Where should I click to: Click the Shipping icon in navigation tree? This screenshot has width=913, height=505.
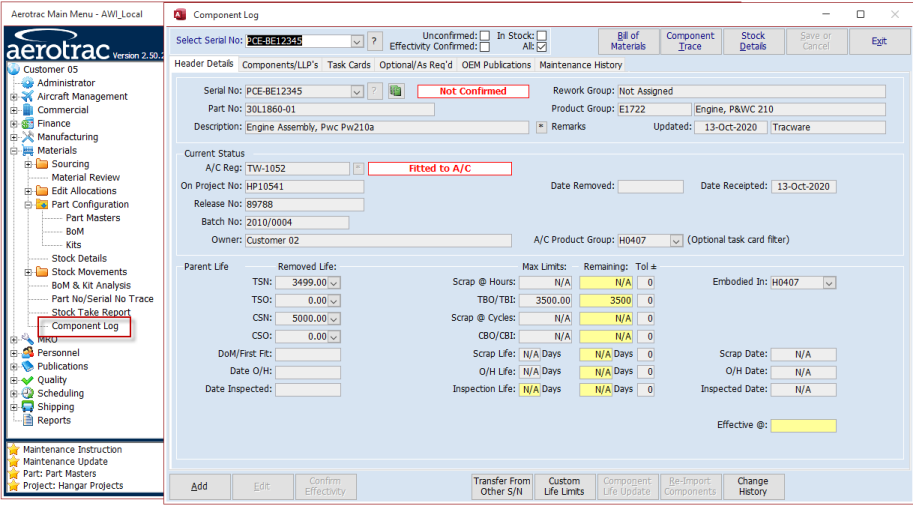point(27,407)
